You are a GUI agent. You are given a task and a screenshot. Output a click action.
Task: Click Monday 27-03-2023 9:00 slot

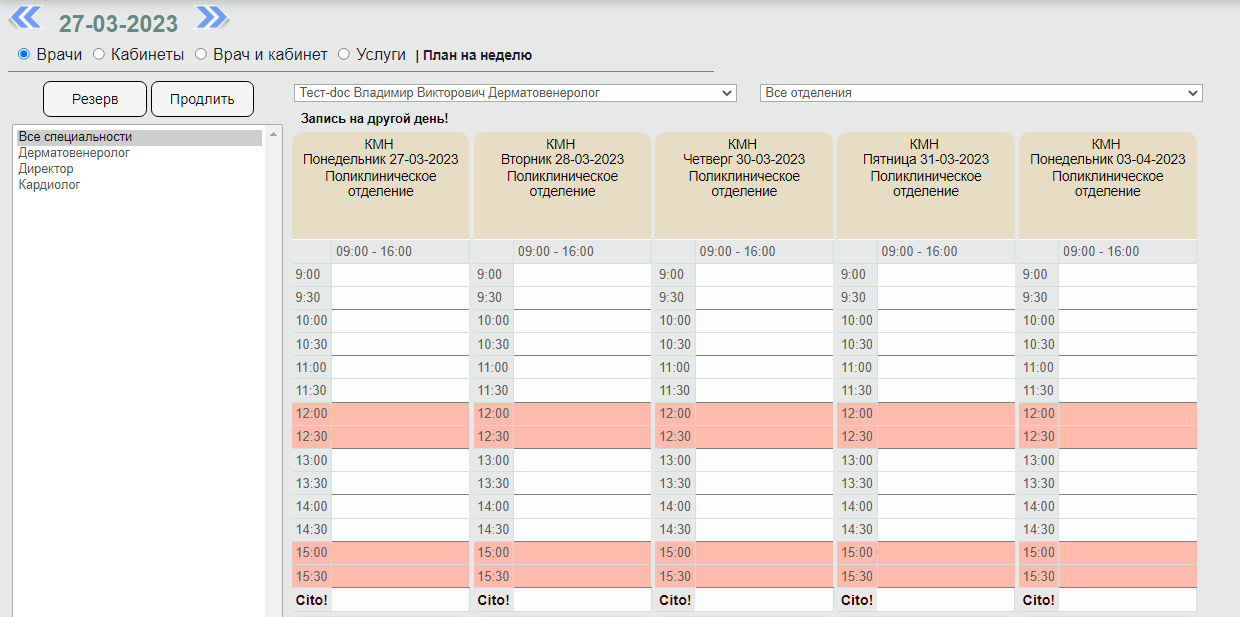coord(400,275)
